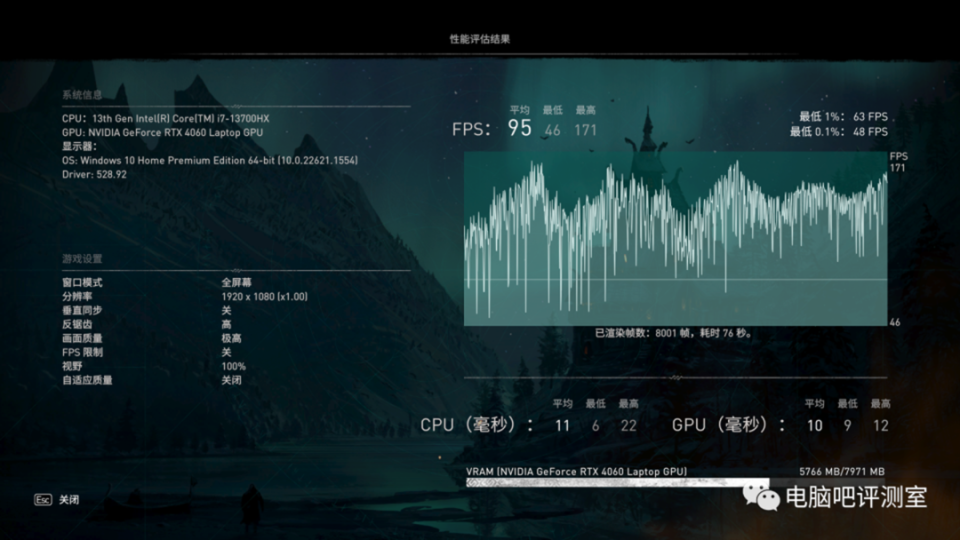Viewport: 960px width, 540px height.
Task: Click the FPS: label above the graph
Action: click(471, 129)
